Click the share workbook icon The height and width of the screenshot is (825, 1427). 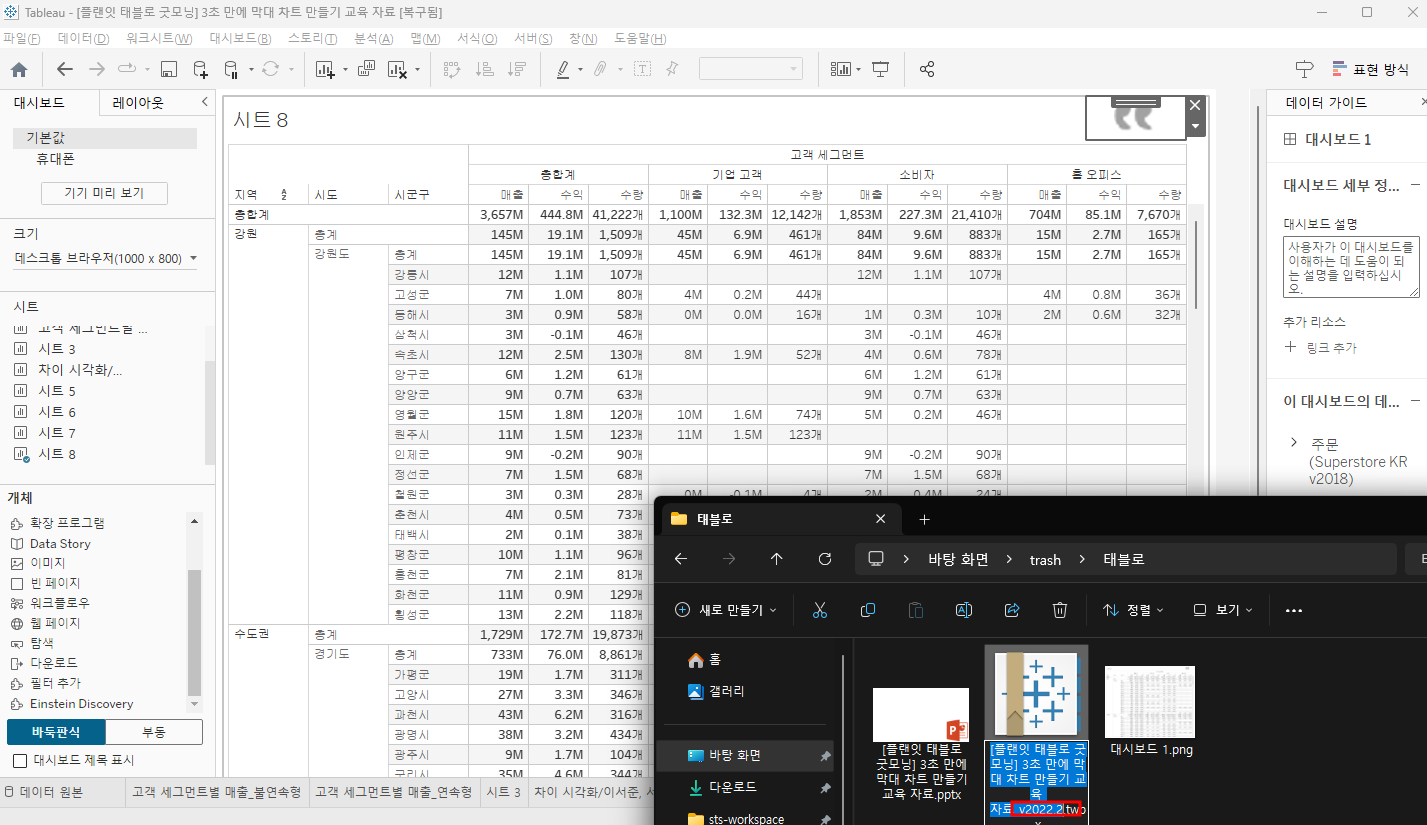[927, 69]
